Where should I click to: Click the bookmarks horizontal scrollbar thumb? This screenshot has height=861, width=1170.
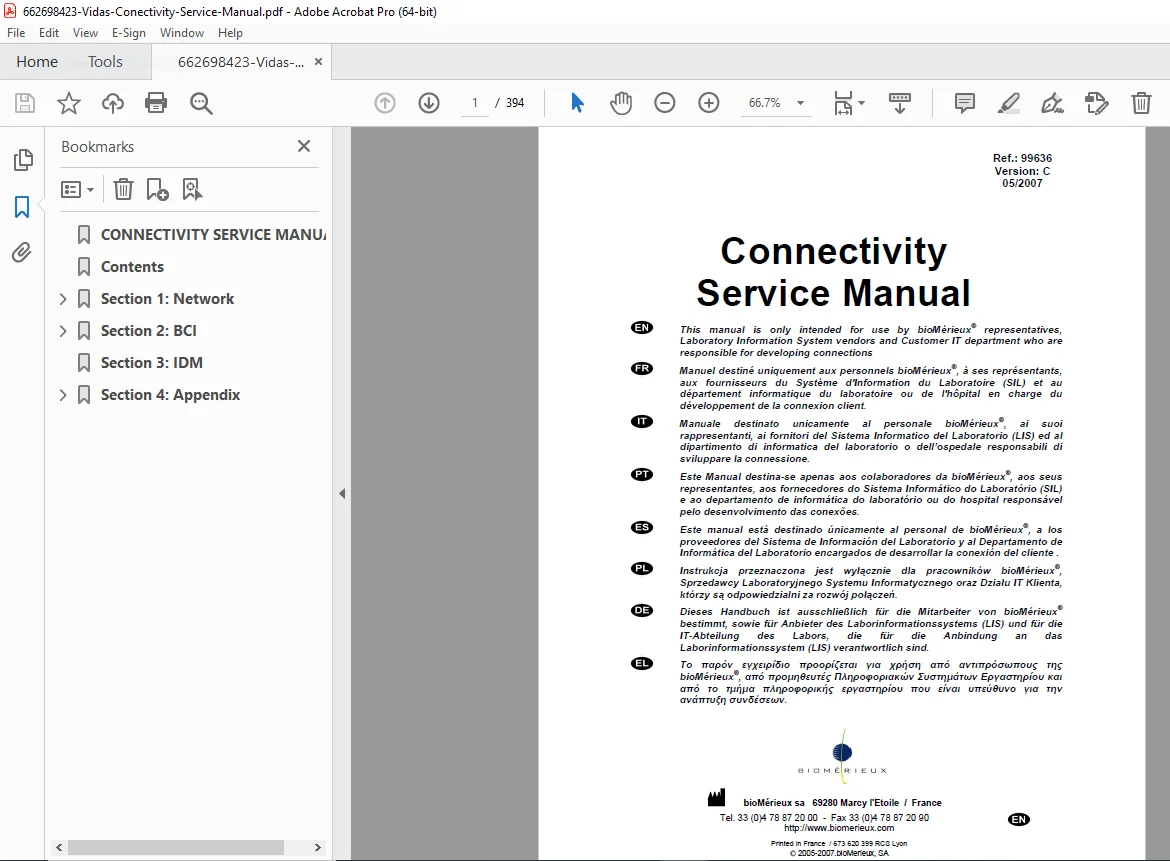[176, 848]
